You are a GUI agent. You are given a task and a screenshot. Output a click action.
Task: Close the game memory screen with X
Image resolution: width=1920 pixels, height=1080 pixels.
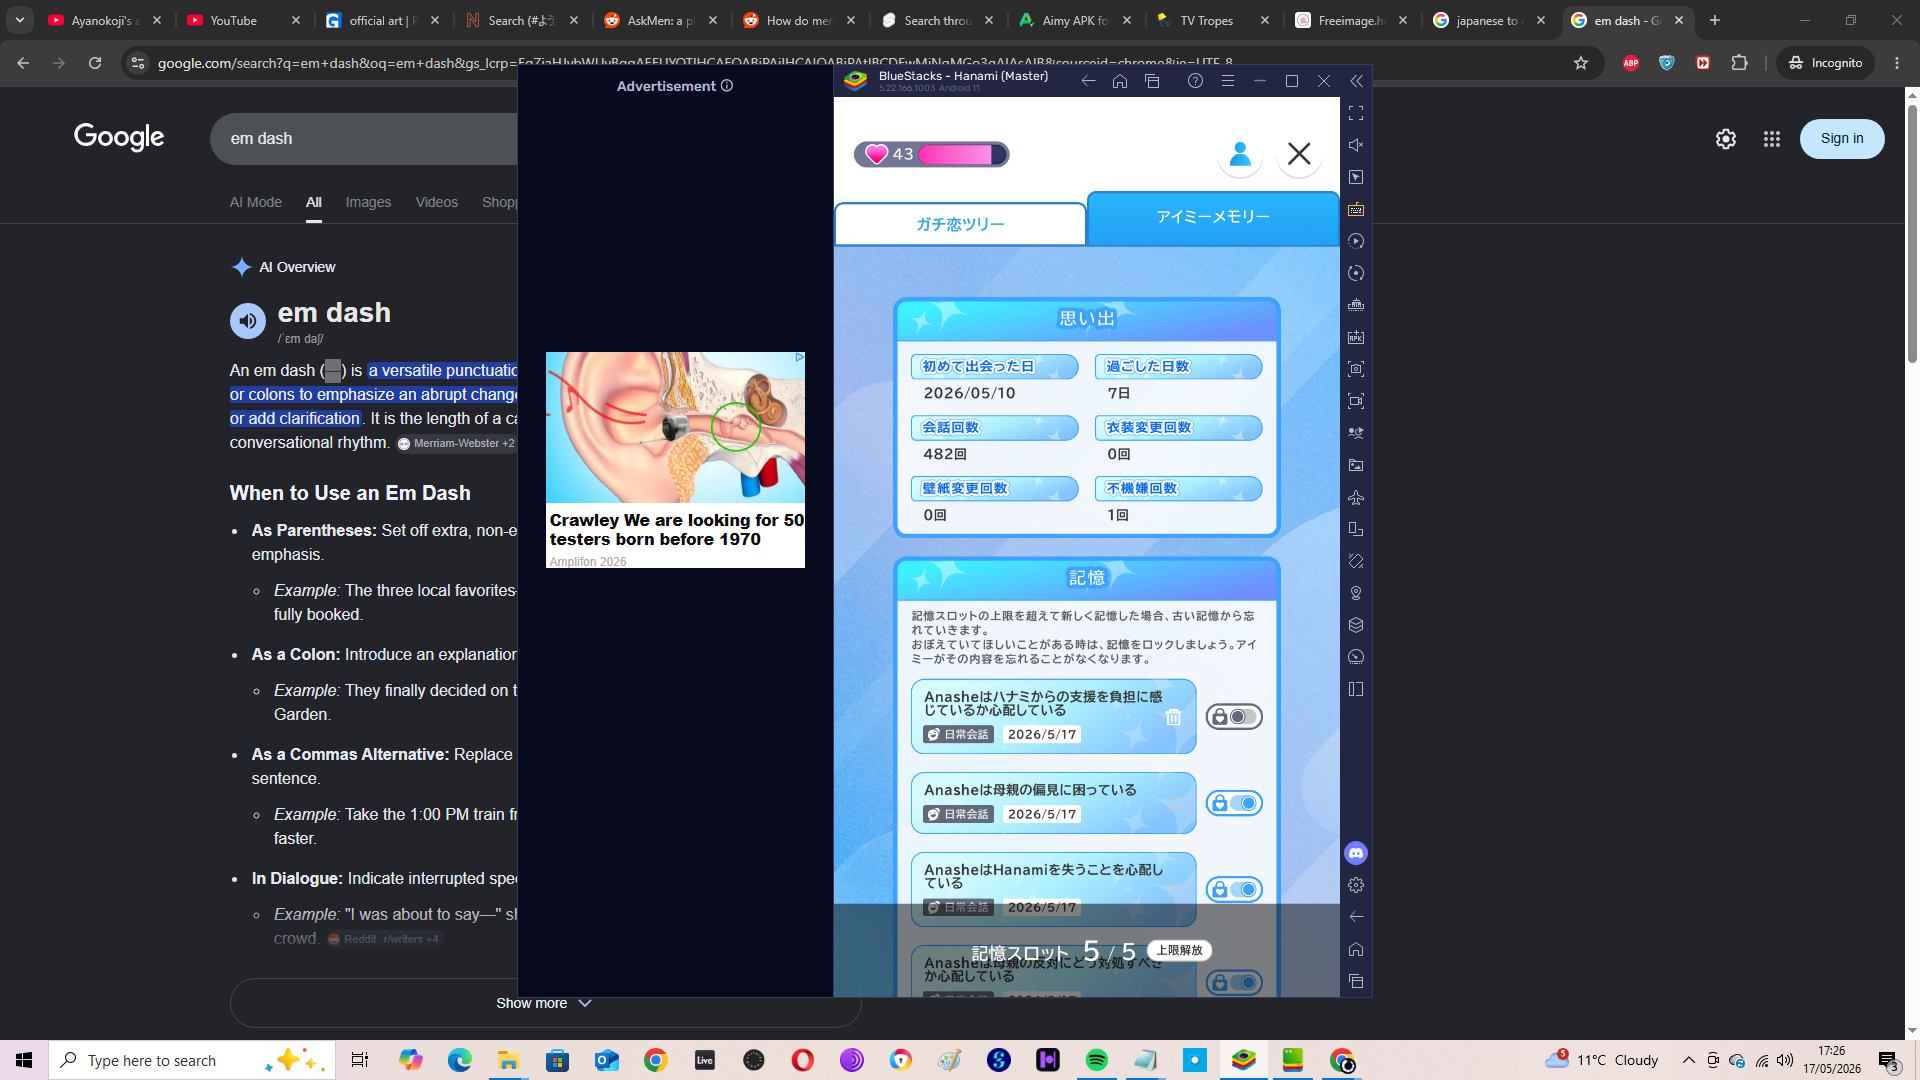point(1299,154)
